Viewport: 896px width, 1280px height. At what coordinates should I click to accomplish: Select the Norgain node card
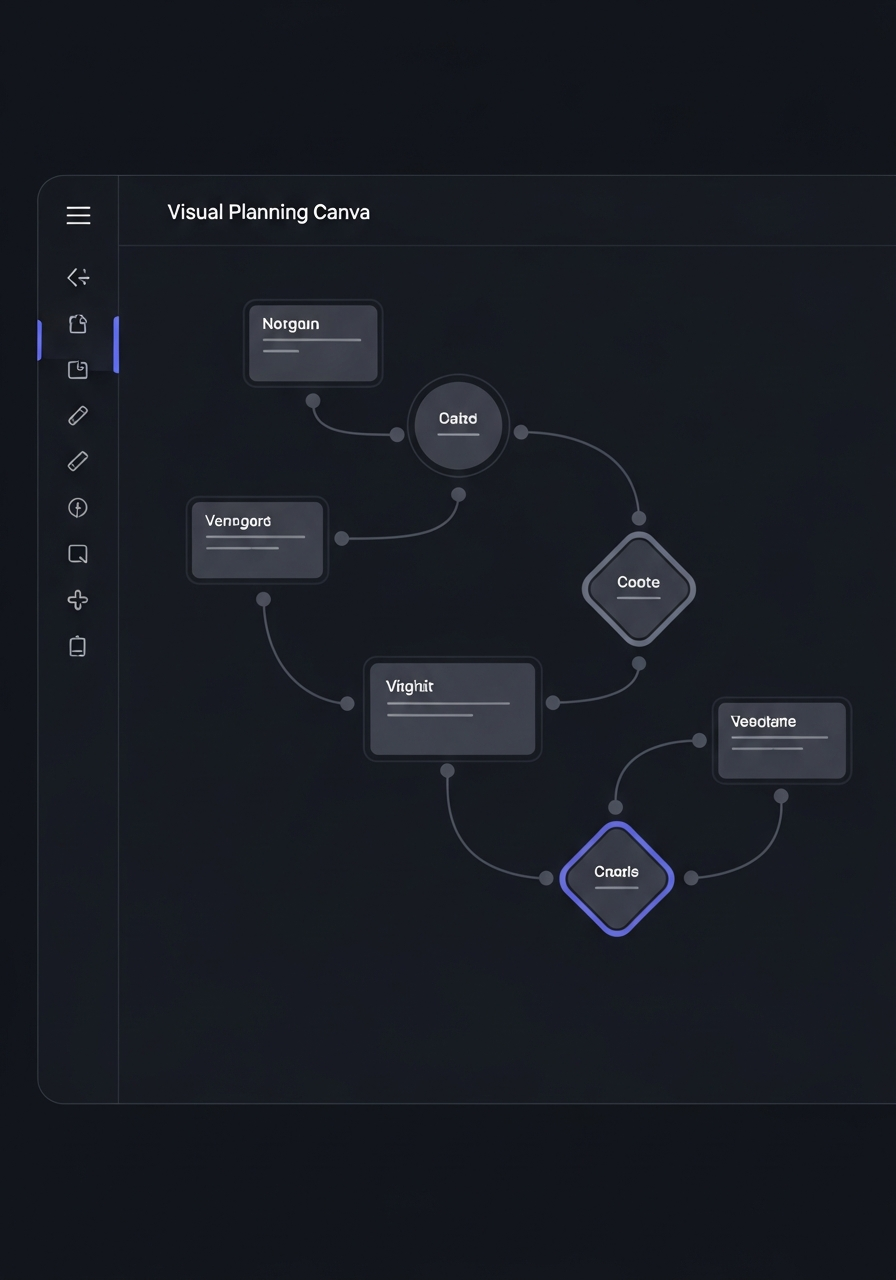[313, 343]
